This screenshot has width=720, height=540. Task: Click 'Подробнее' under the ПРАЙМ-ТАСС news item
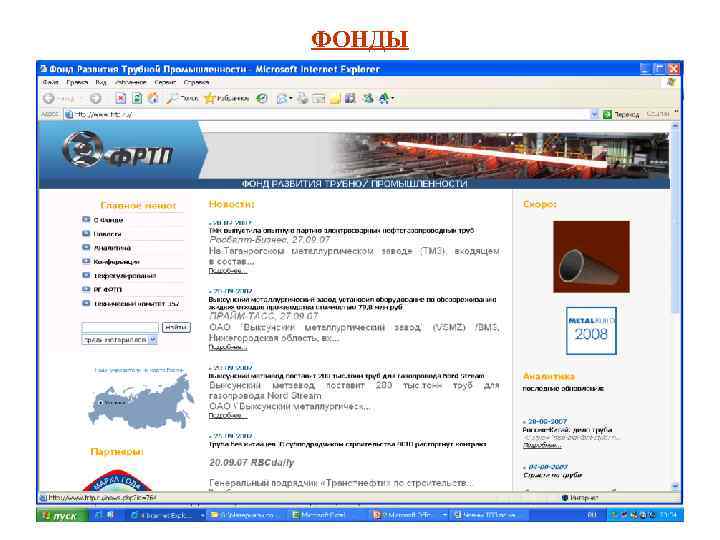coord(228,348)
